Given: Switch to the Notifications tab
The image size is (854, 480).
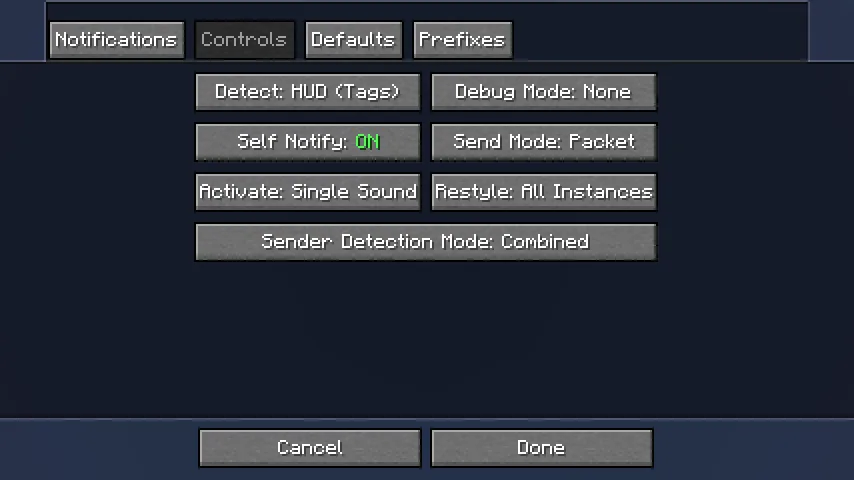Looking at the screenshot, I should pyautogui.click(x=117, y=40).
